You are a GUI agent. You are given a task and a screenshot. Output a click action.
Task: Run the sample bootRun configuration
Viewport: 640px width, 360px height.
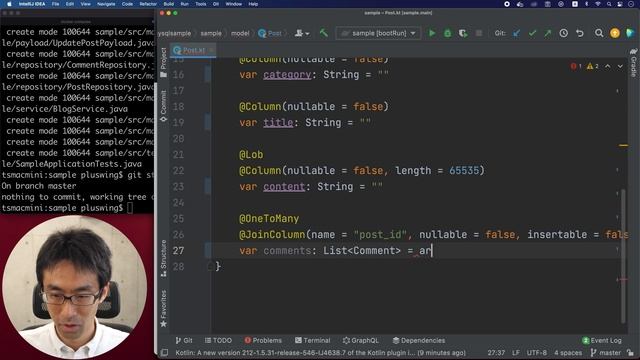tap(432, 33)
